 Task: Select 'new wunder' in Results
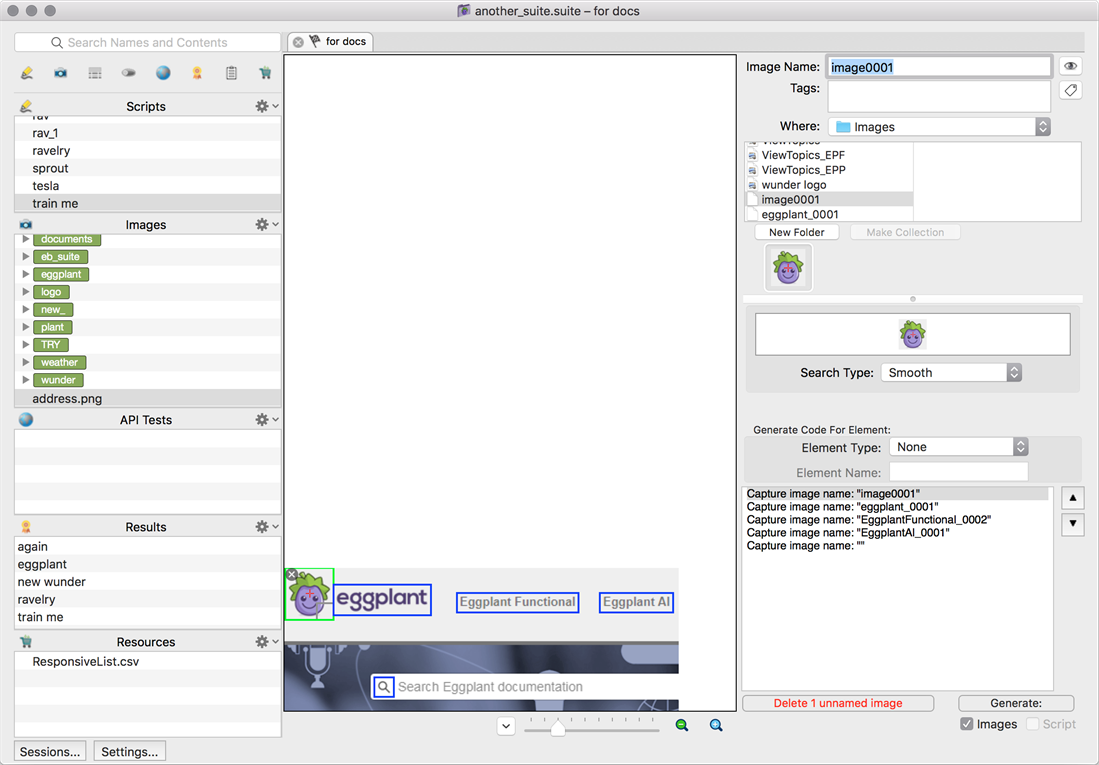tap(147, 582)
